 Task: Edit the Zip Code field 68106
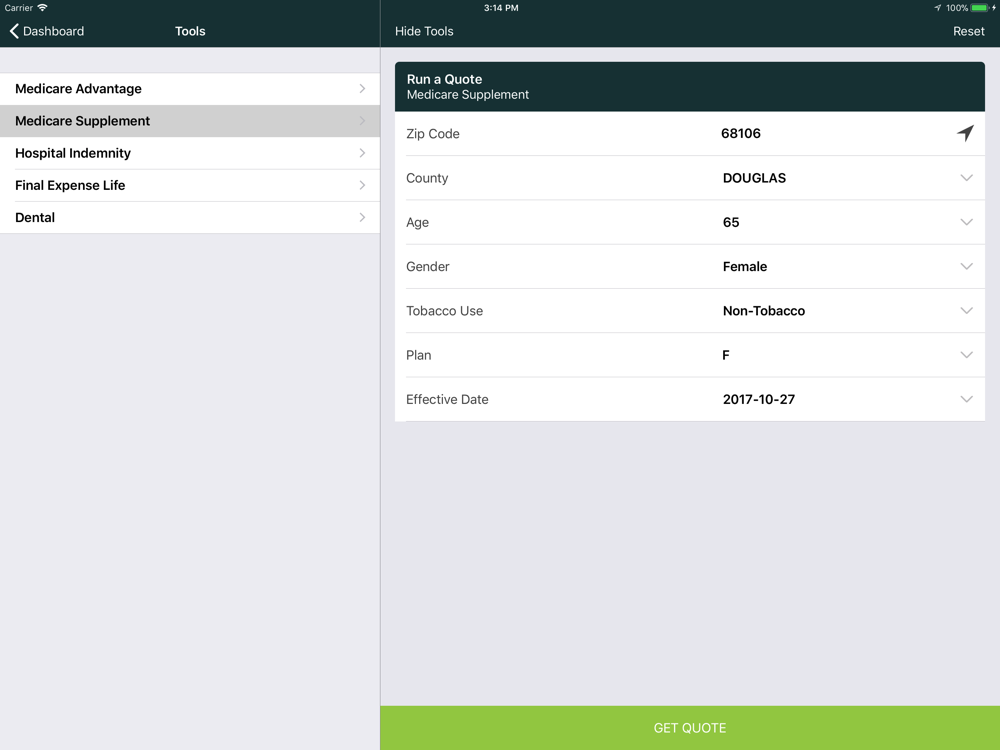740,133
